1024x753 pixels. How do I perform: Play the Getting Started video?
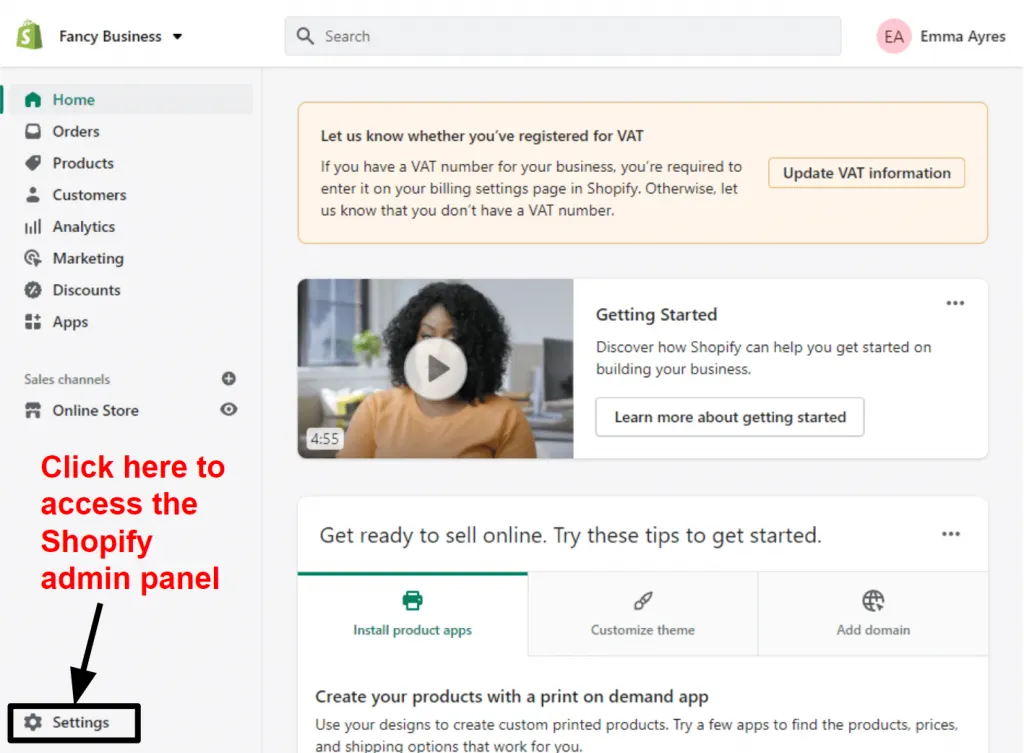click(436, 369)
